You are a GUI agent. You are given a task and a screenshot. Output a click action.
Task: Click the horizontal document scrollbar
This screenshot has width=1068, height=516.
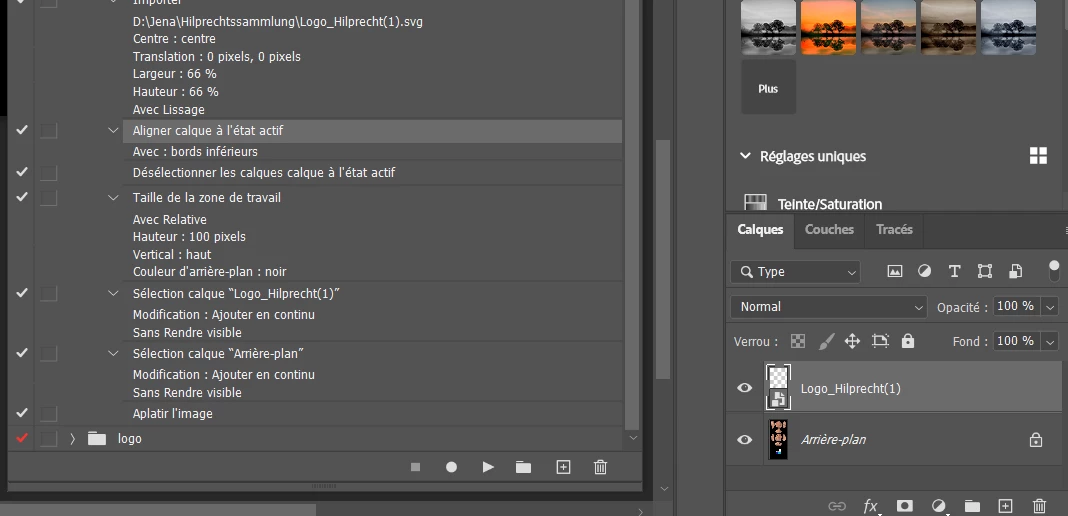tap(158, 509)
